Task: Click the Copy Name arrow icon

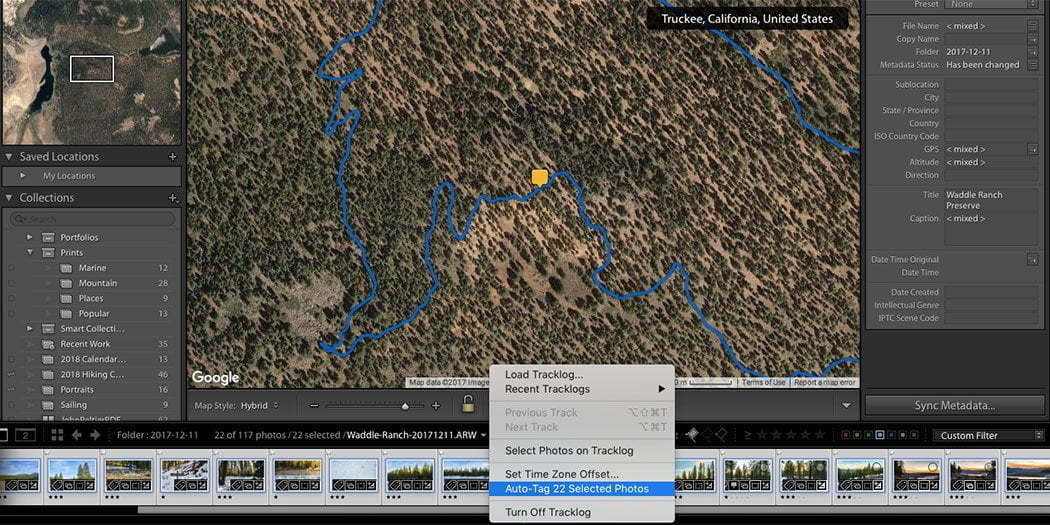Action: [x=1033, y=39]
